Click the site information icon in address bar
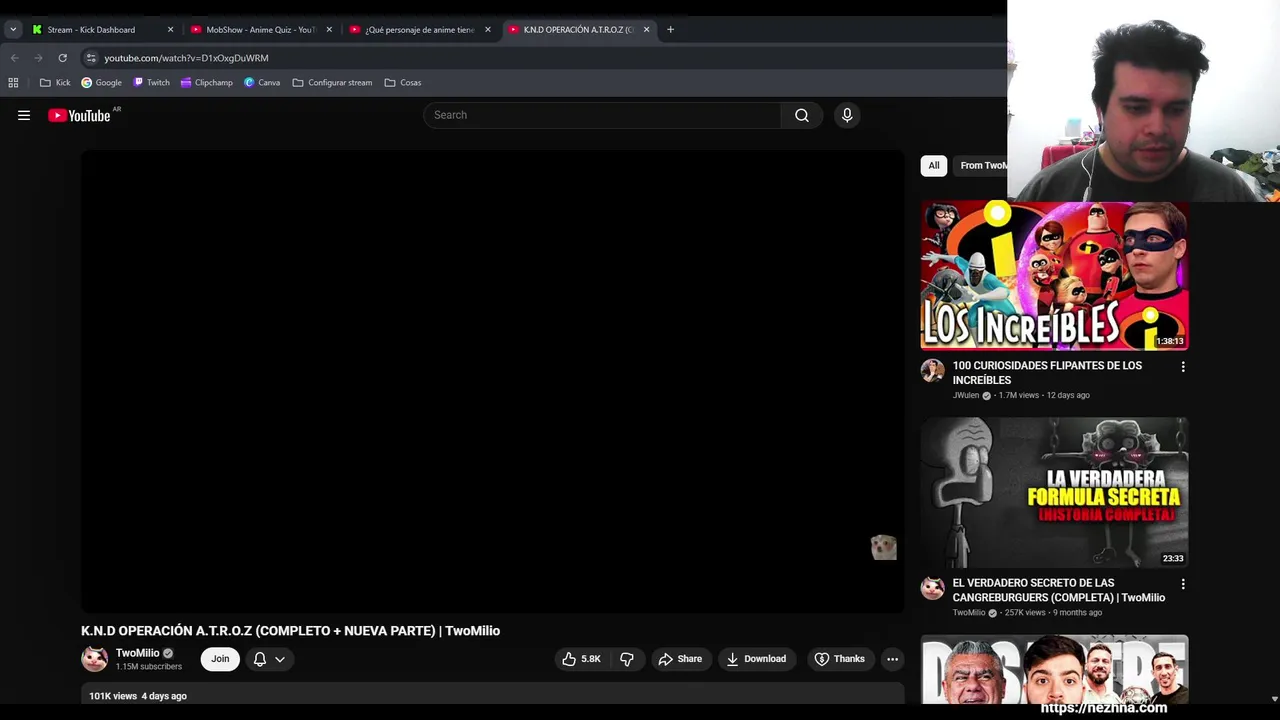The image size is (1280, 720). [91, 58]
